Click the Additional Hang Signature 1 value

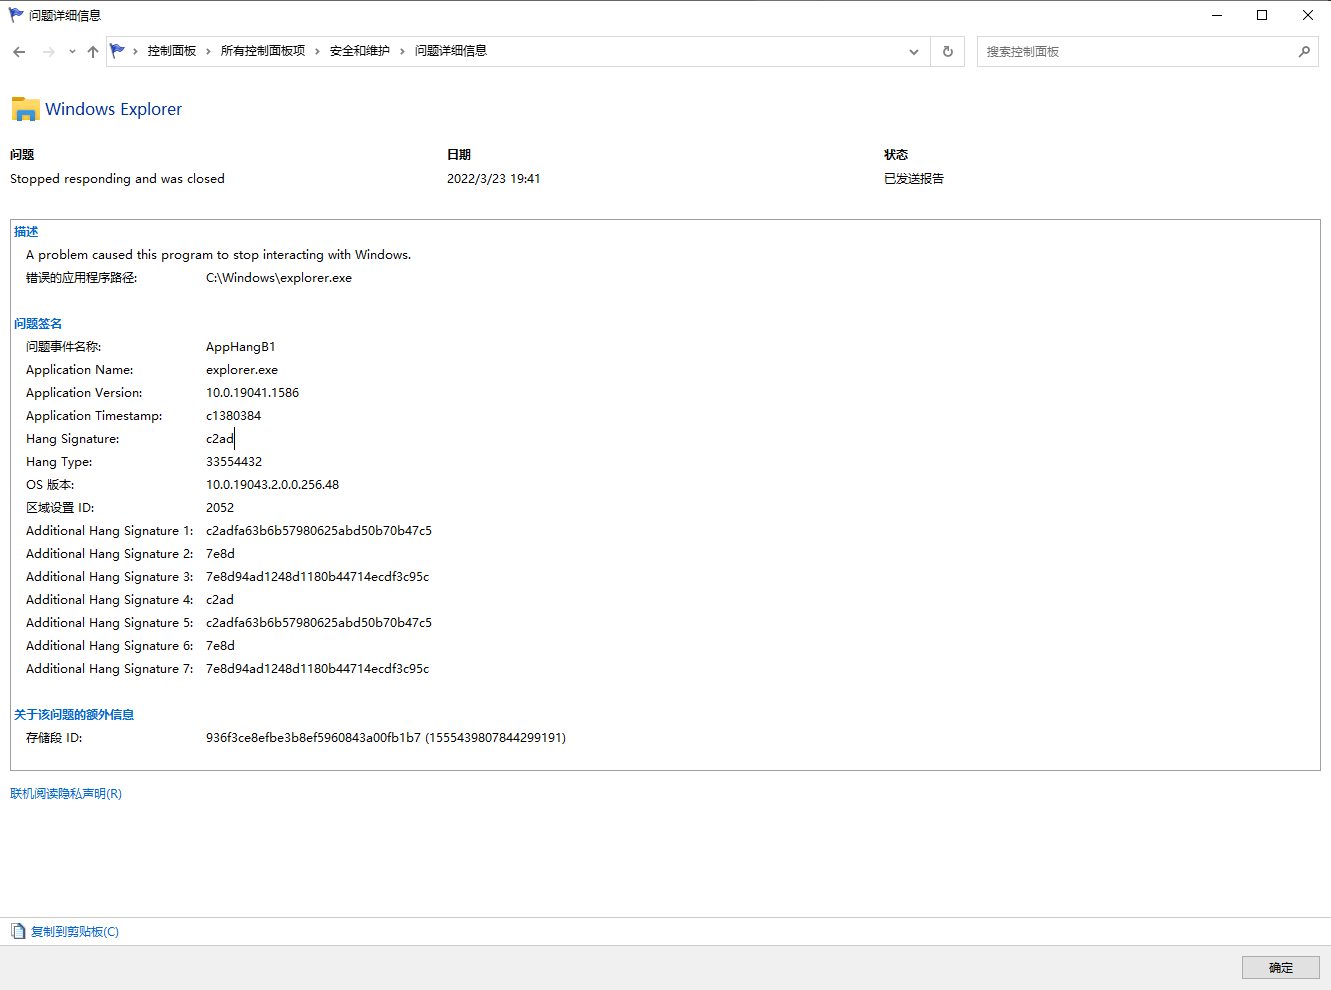pos(319,531)
